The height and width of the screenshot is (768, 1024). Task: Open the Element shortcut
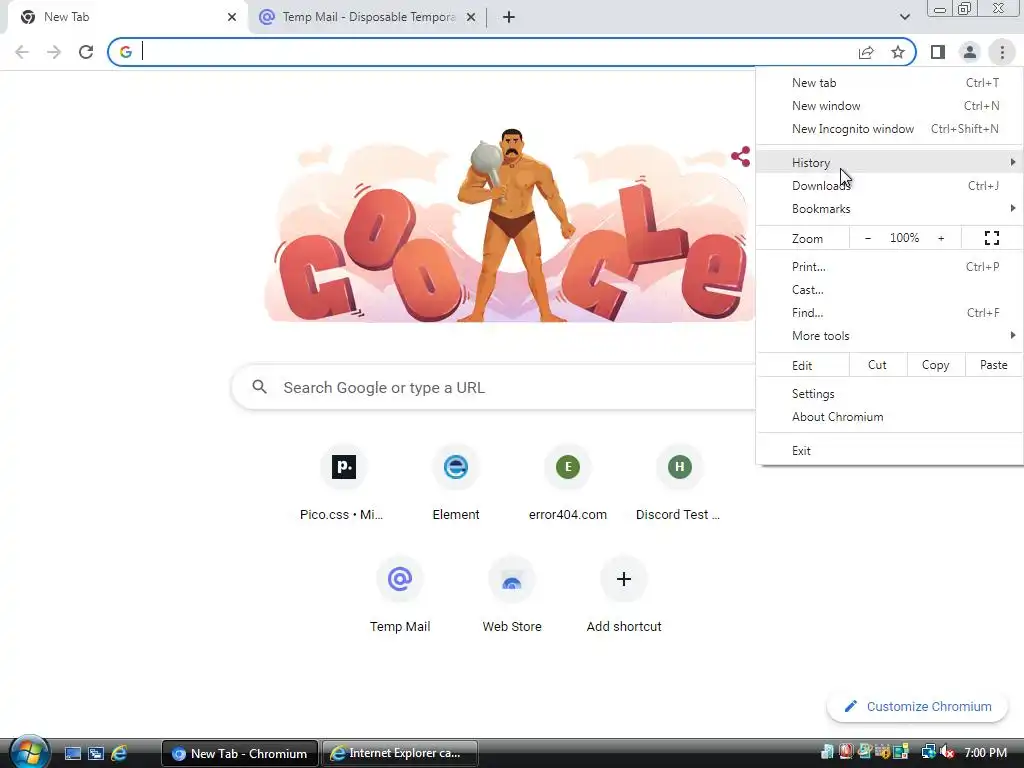[x=456, y=485]
